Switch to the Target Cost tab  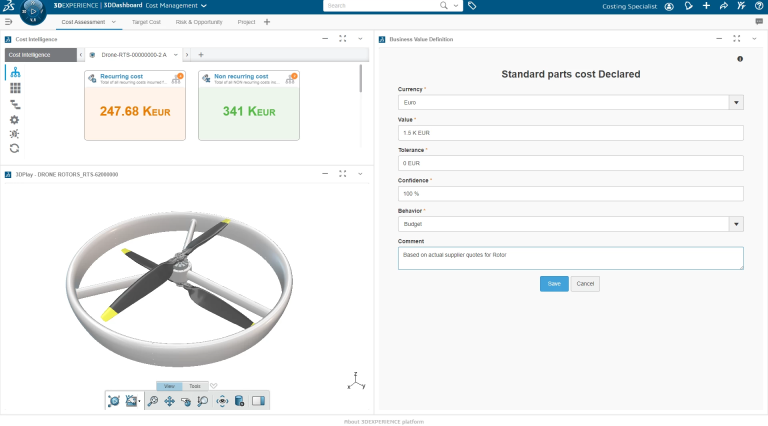(146, 21)
